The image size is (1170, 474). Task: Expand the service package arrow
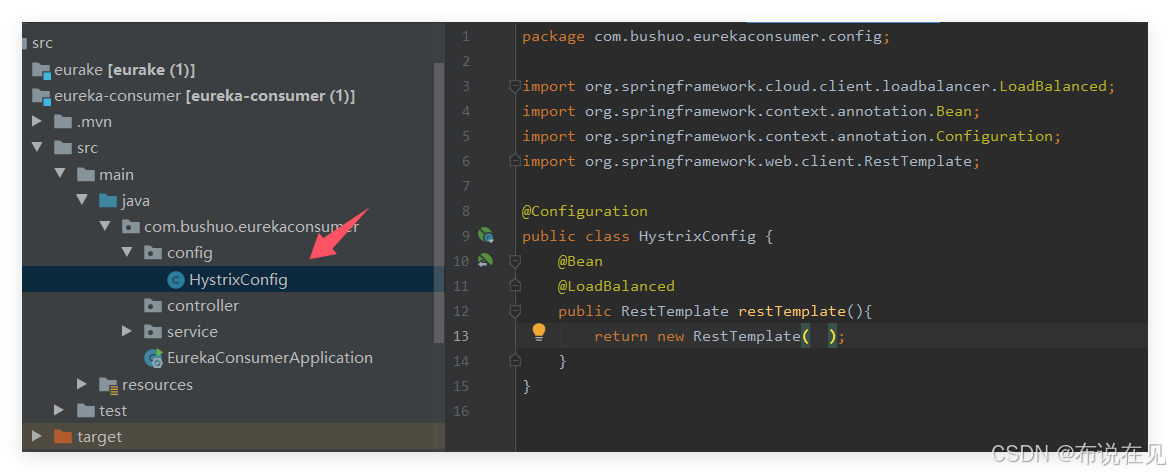[127, 331]
